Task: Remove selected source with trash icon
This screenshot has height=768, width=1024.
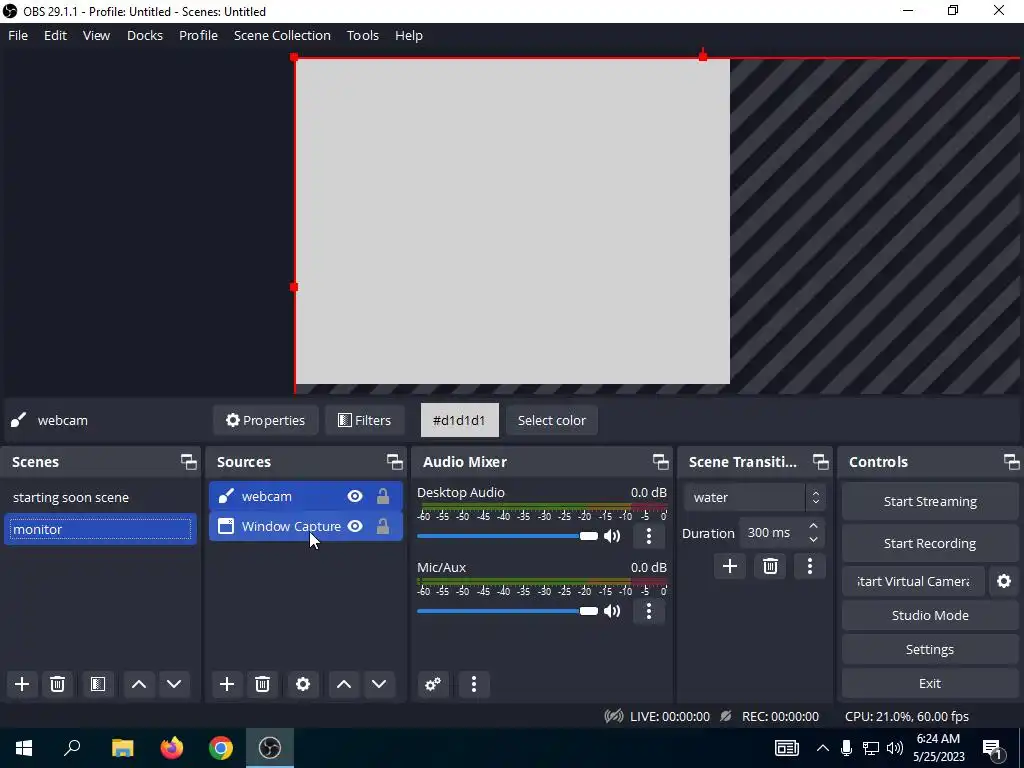Action: [262, 684]
